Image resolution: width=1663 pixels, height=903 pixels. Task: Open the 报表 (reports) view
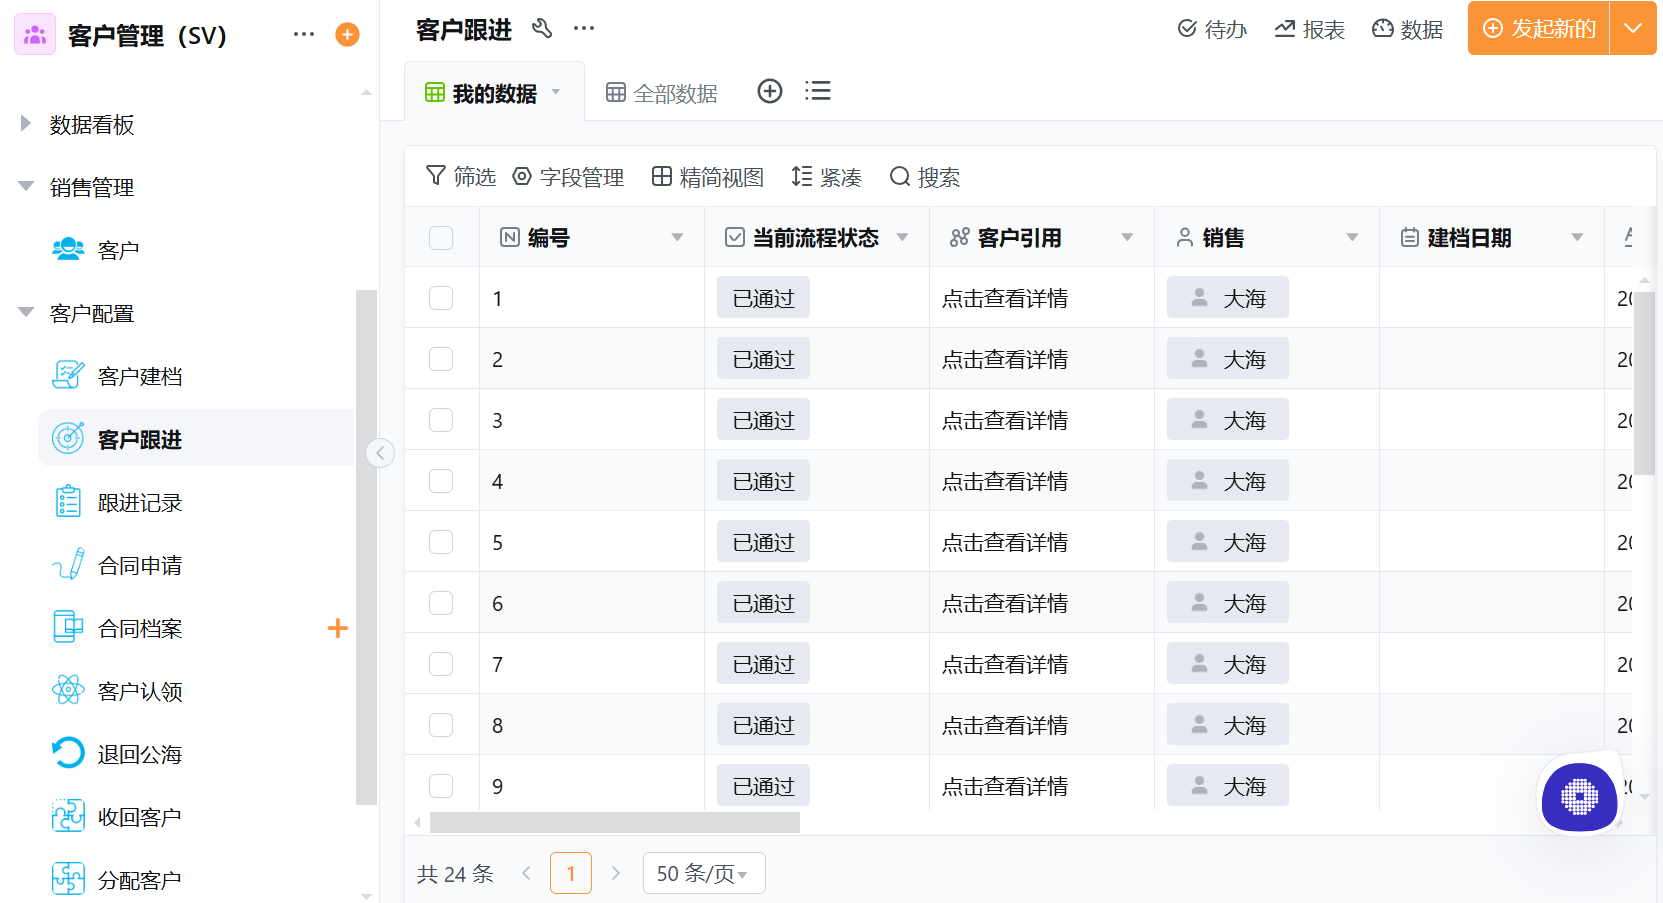pos(1310,29)
